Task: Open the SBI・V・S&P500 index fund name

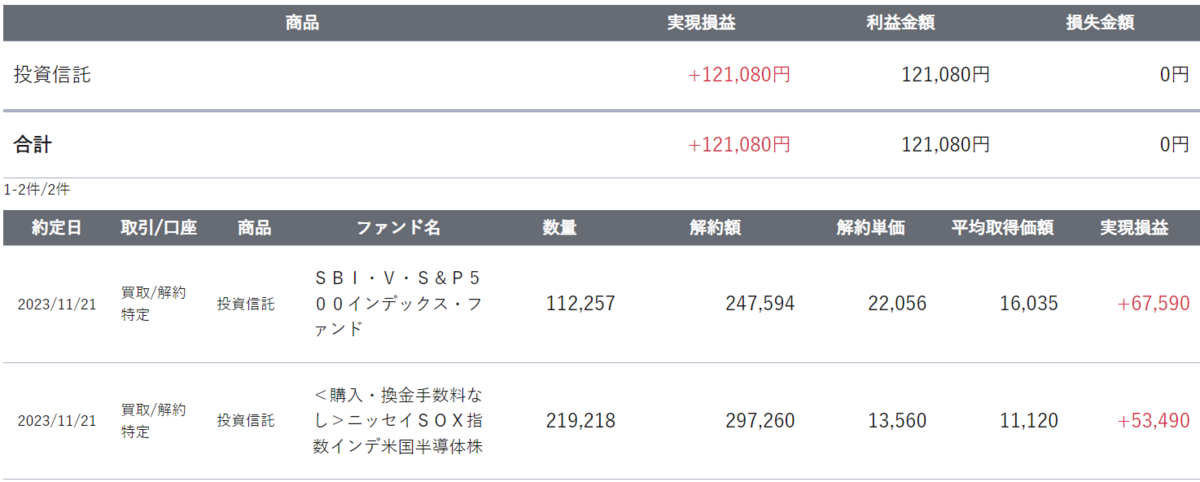Action: click(x=398, y=303)
